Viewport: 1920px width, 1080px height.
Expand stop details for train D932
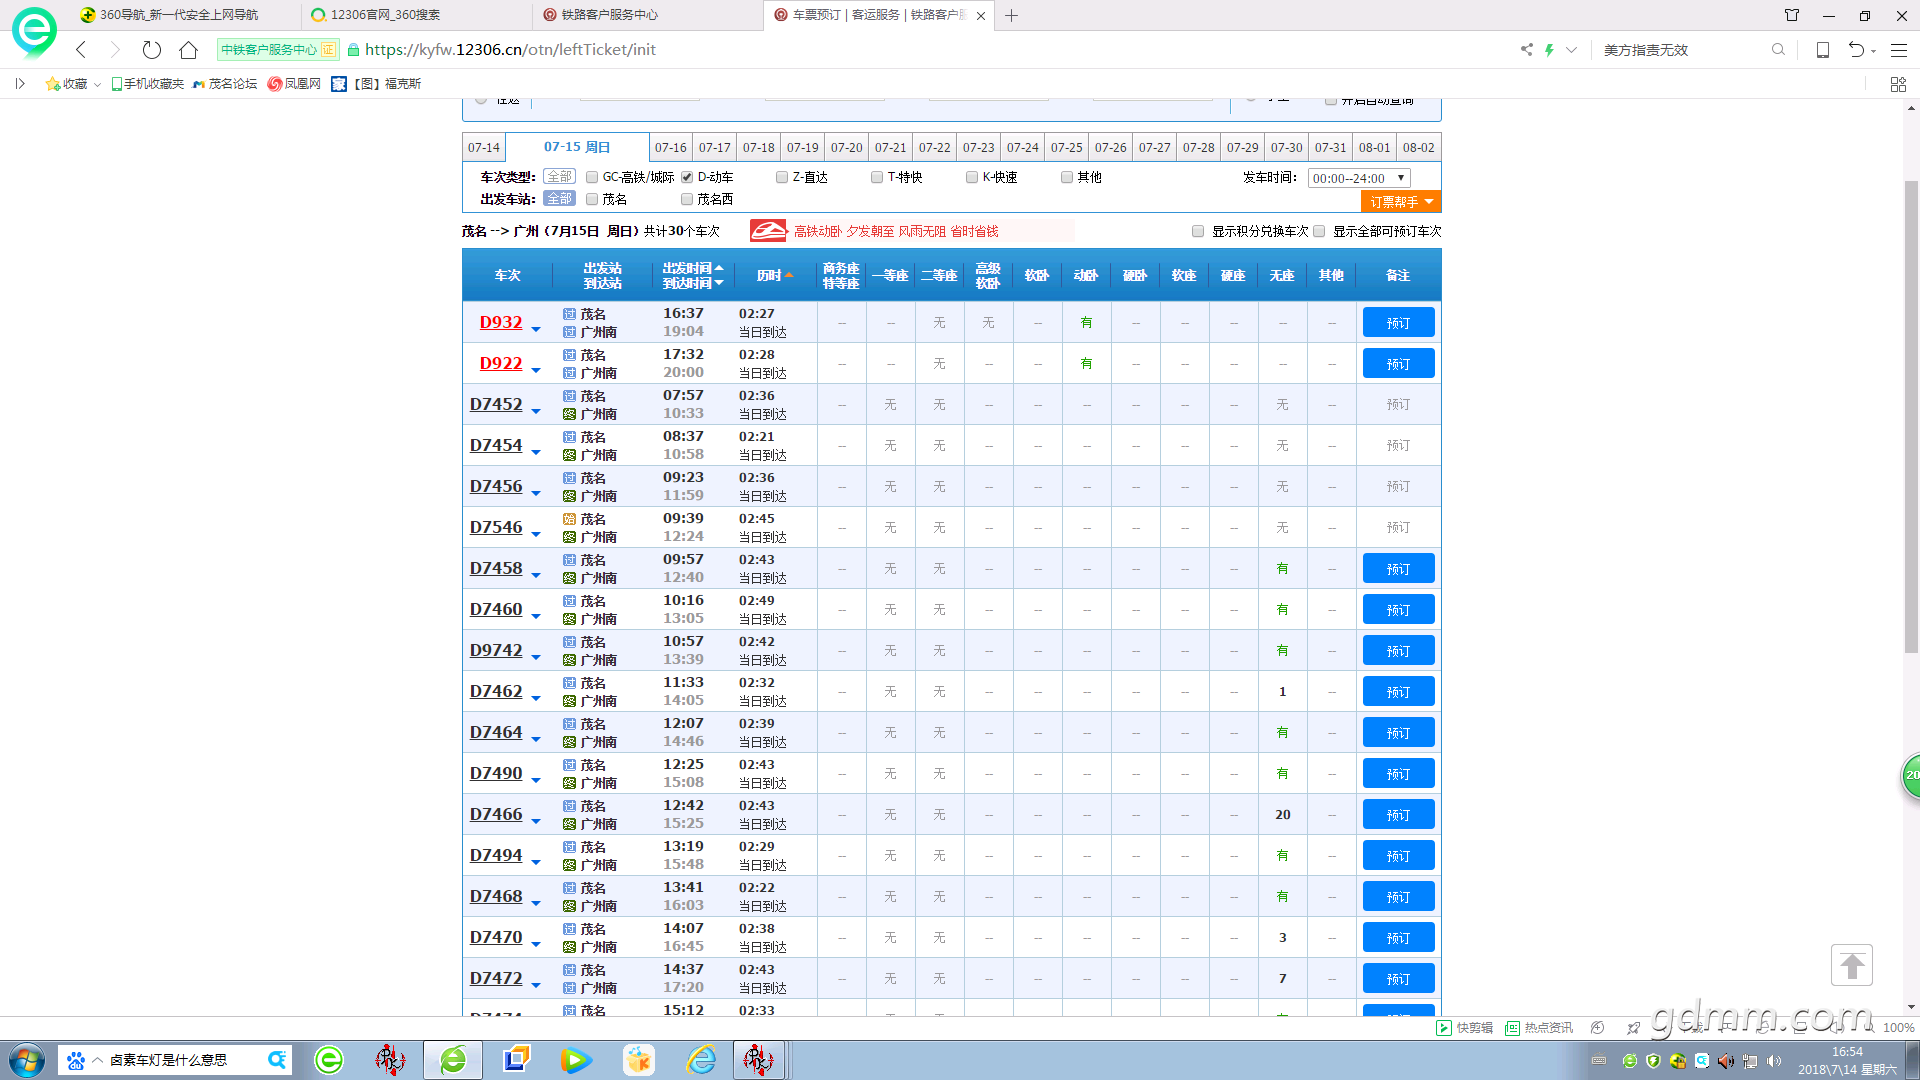536,329
